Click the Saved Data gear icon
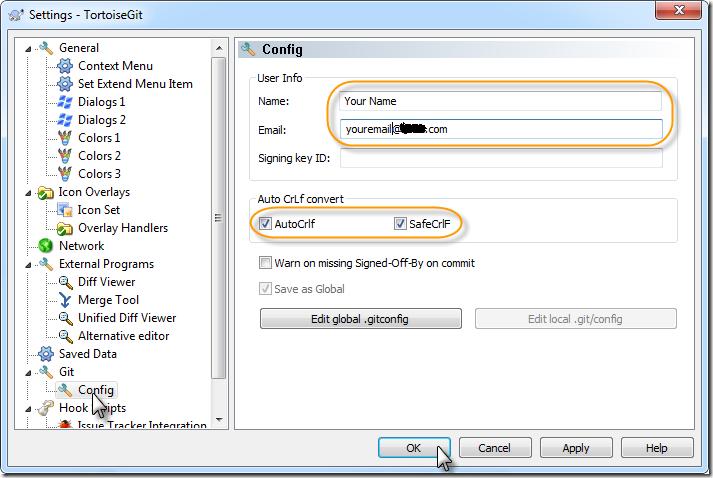This screenshot has height=478, width=713. [45, 354]
